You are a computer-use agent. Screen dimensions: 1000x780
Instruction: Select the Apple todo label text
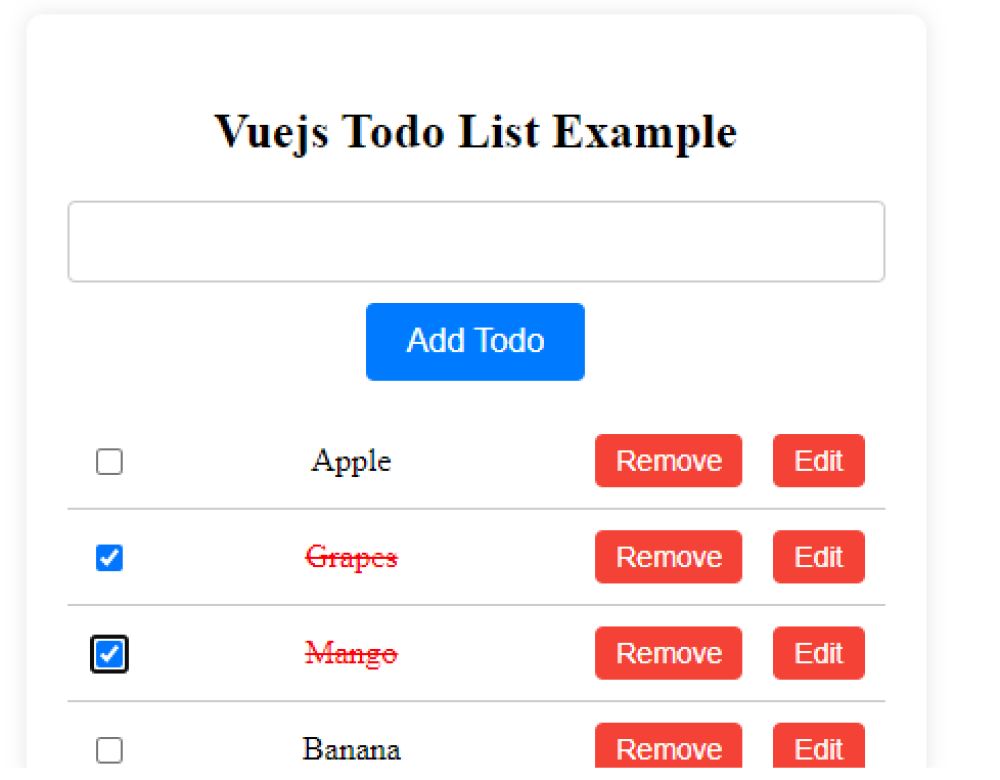click(351, 461)
